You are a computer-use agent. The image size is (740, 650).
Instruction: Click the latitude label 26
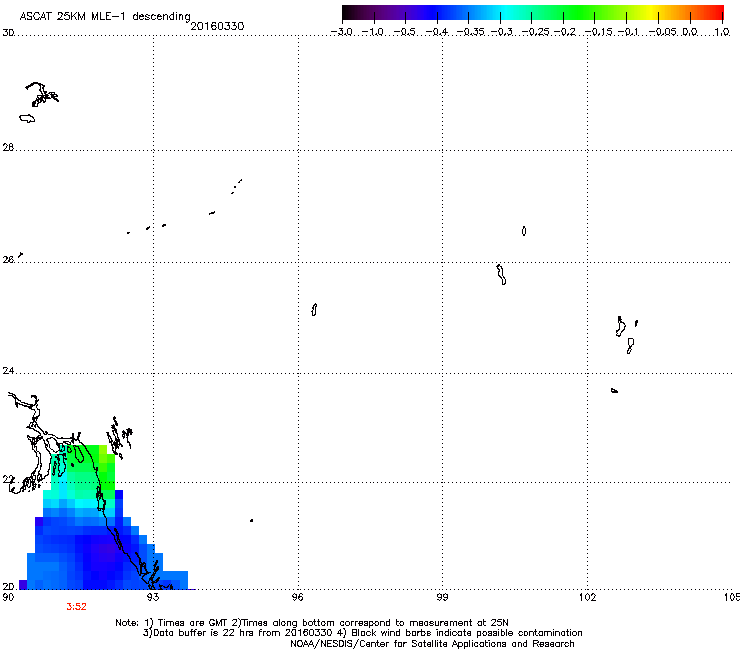8,259
